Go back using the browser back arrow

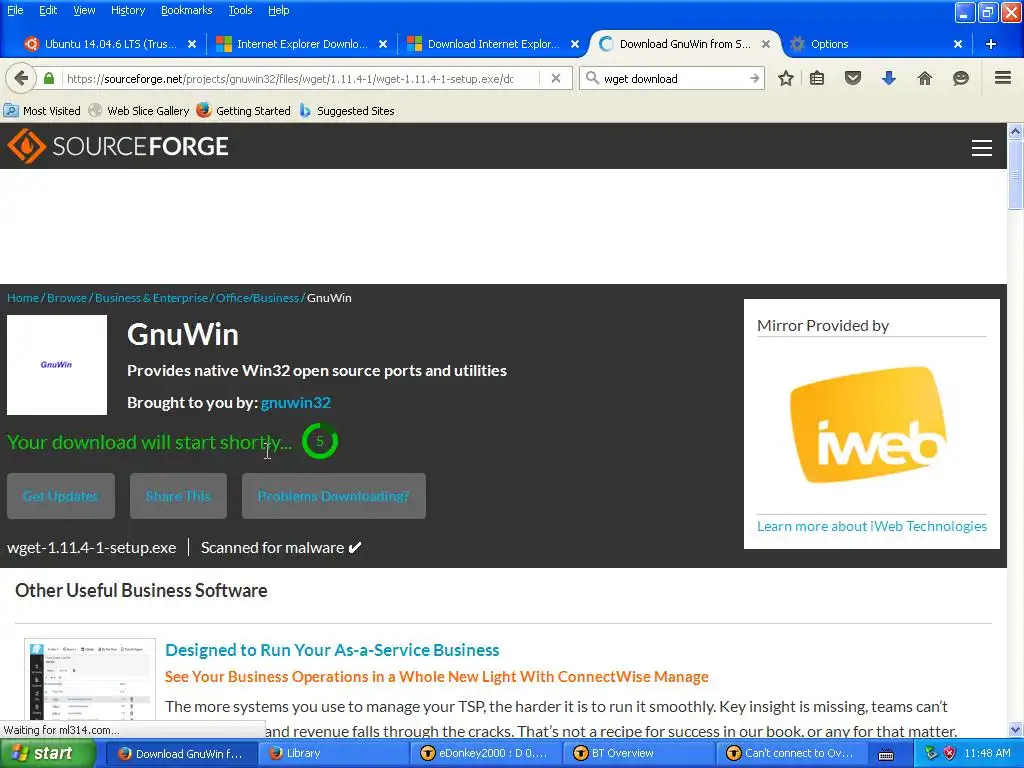(21, 78)
